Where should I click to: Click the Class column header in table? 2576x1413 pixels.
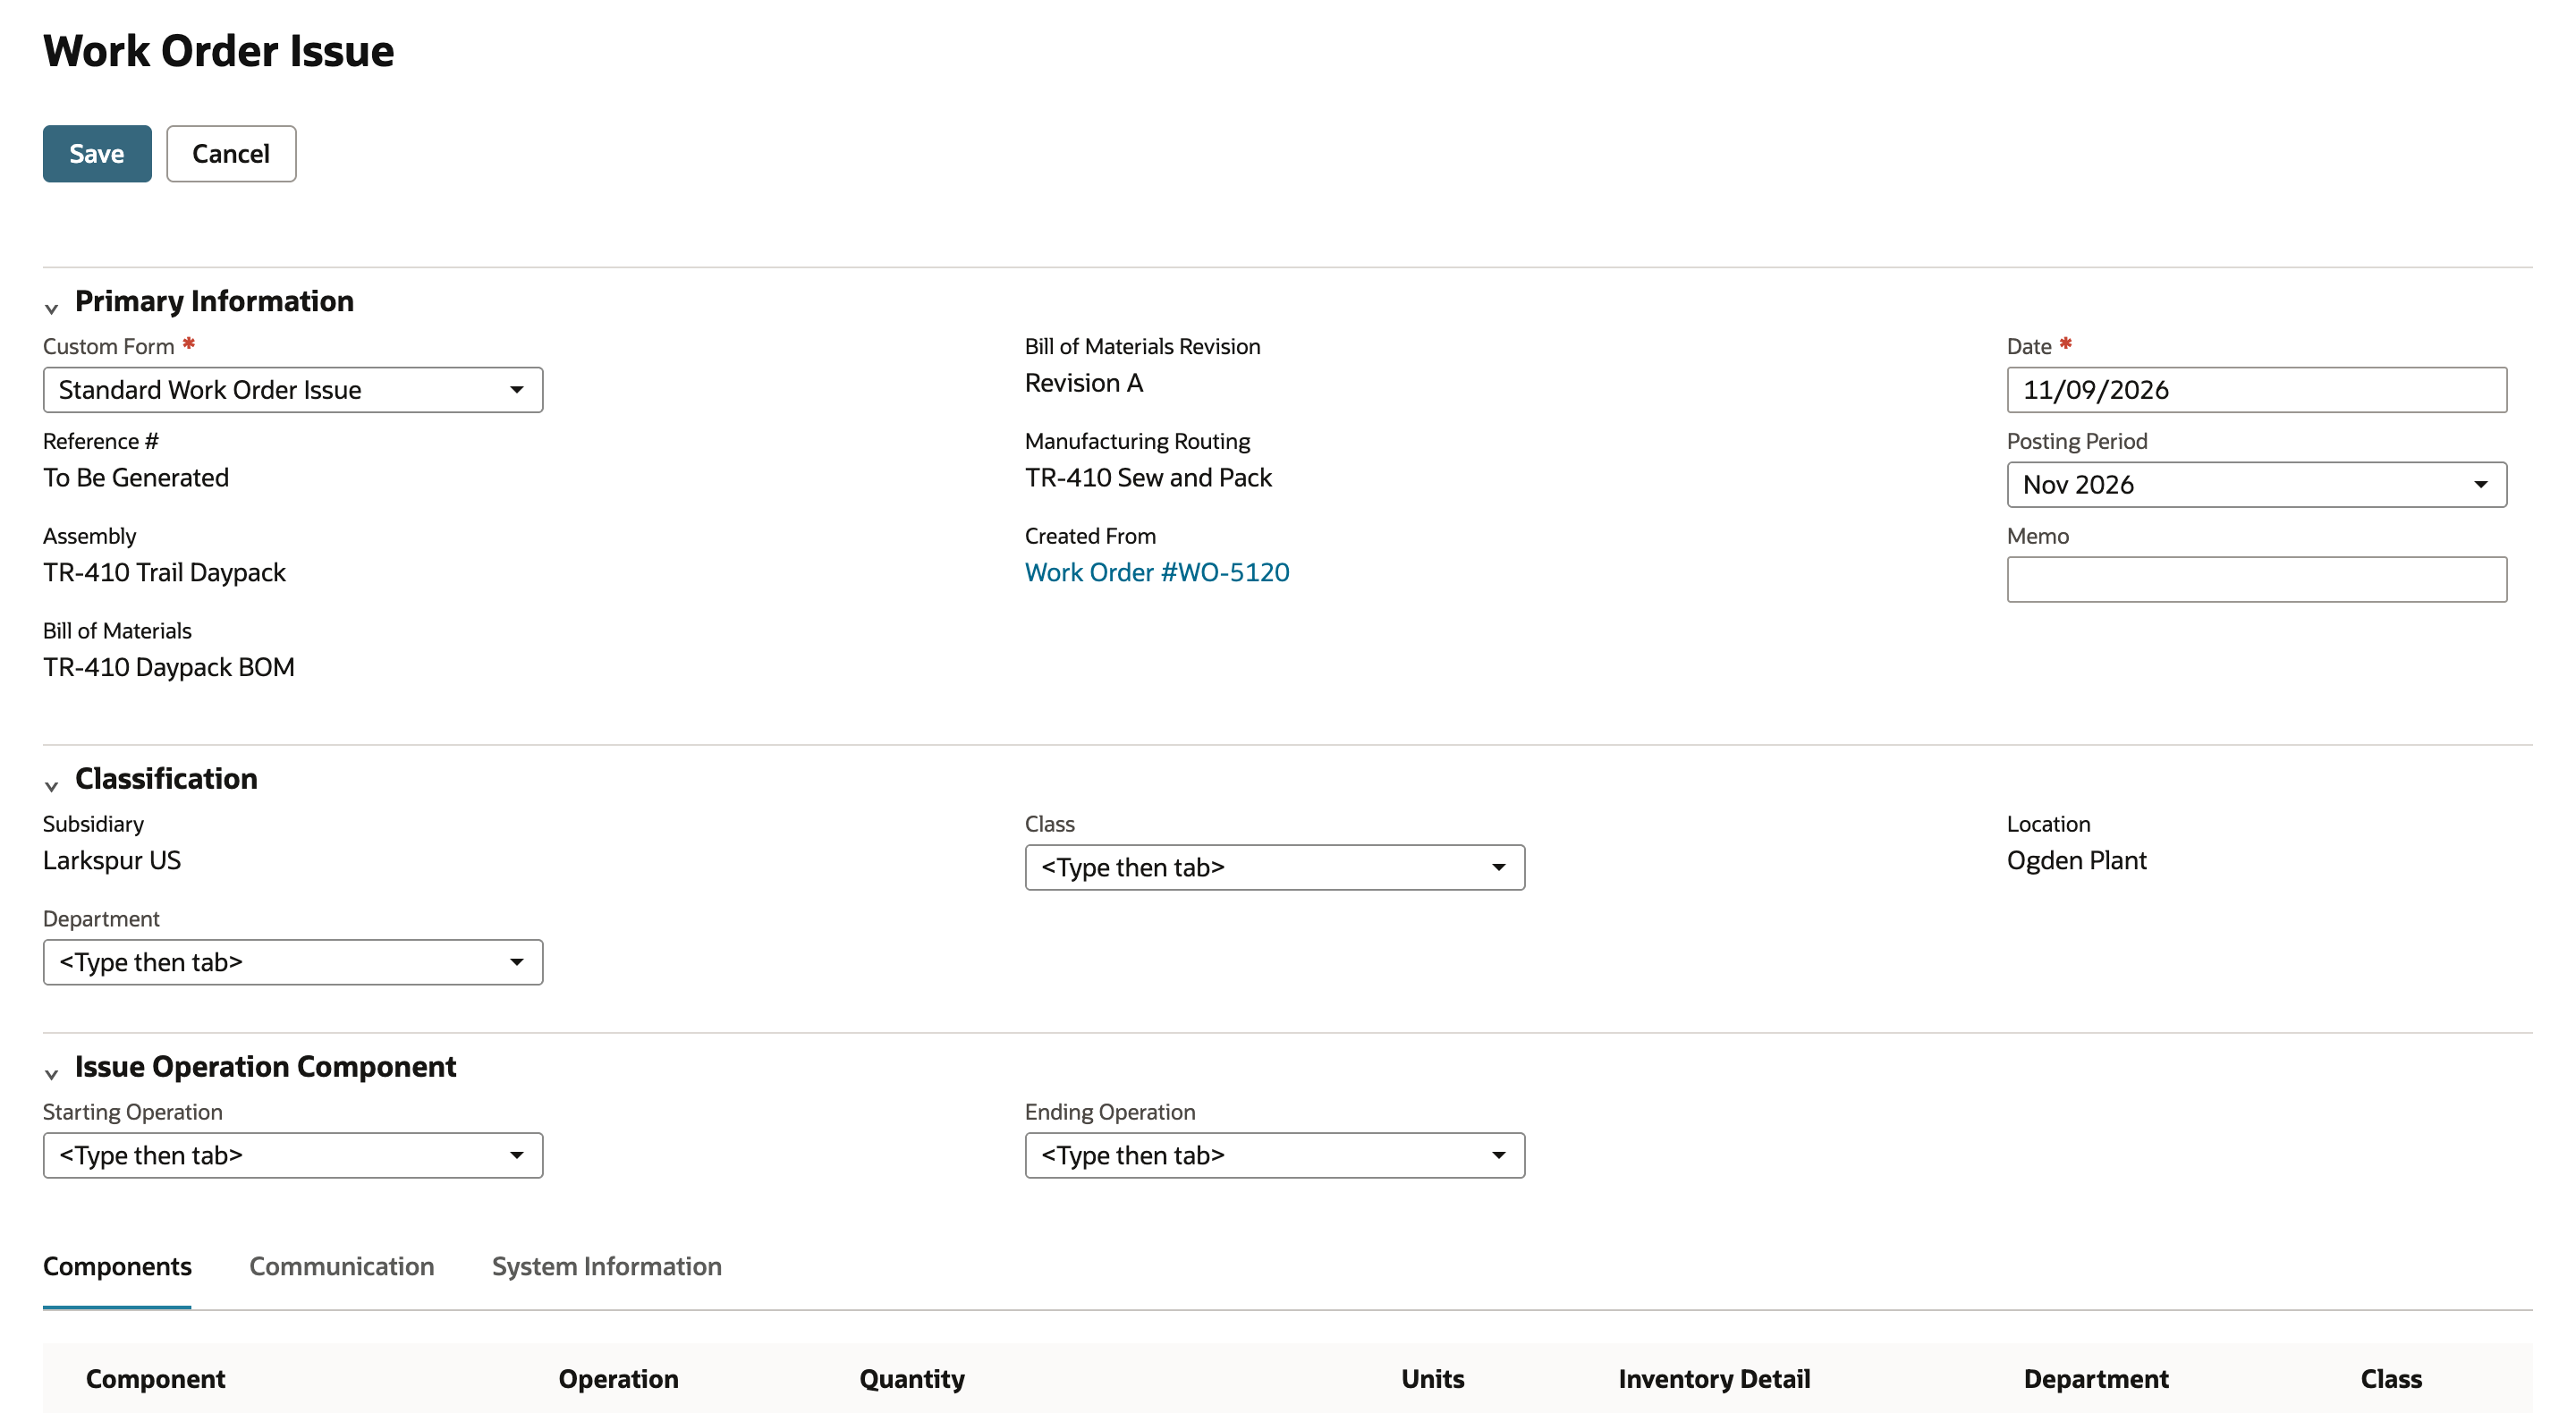pyautogui.click(x=2391, y=1379)
